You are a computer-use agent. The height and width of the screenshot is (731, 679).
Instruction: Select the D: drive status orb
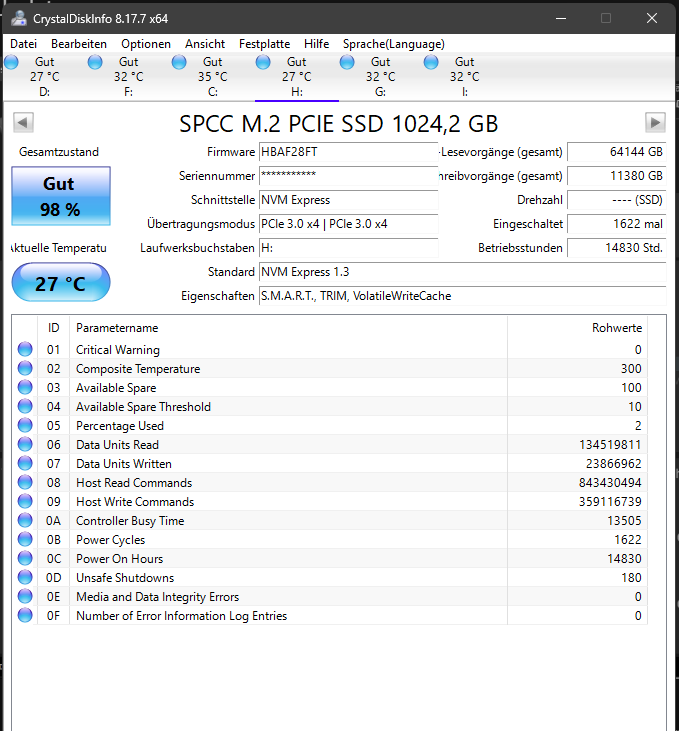[x=11, y=62]
